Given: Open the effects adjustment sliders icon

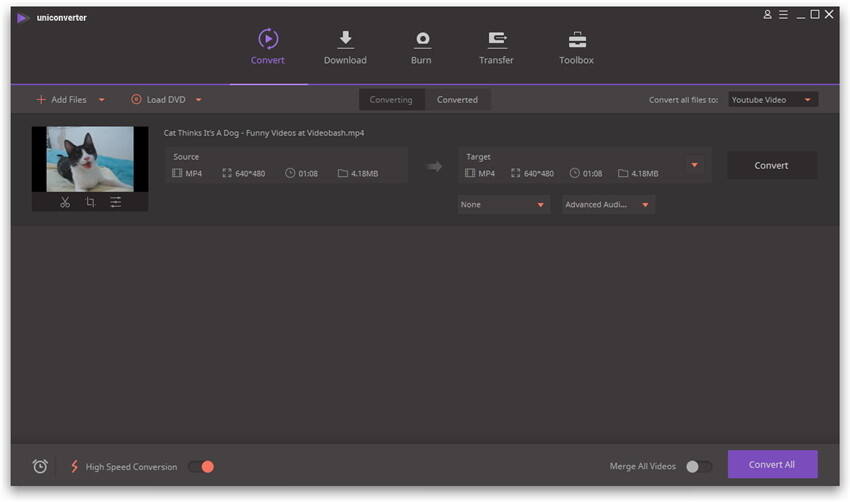Looking at the screenshot, I should click(115, 202).
